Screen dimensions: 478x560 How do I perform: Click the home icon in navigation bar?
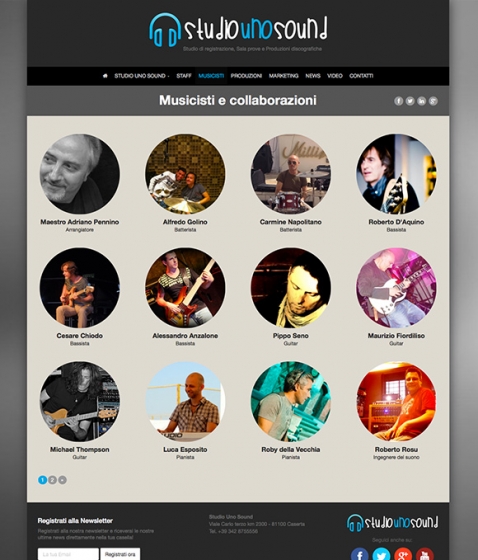coord(105,76)
